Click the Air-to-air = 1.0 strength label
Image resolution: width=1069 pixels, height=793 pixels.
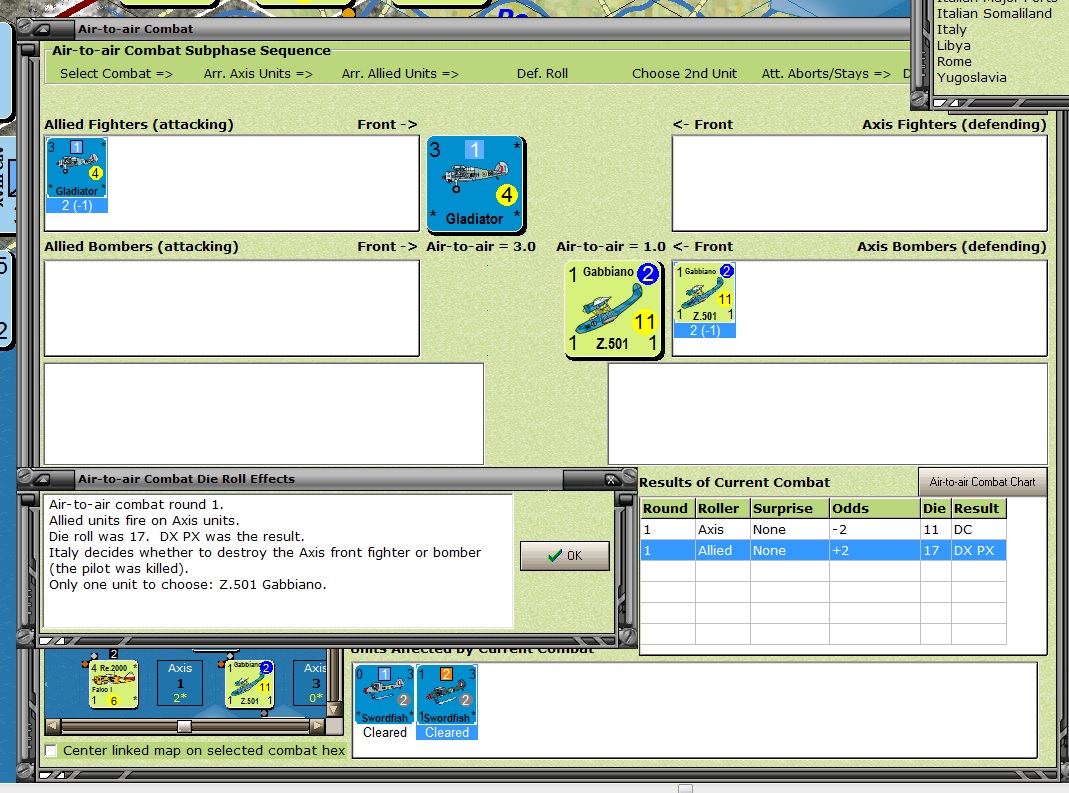610,246
